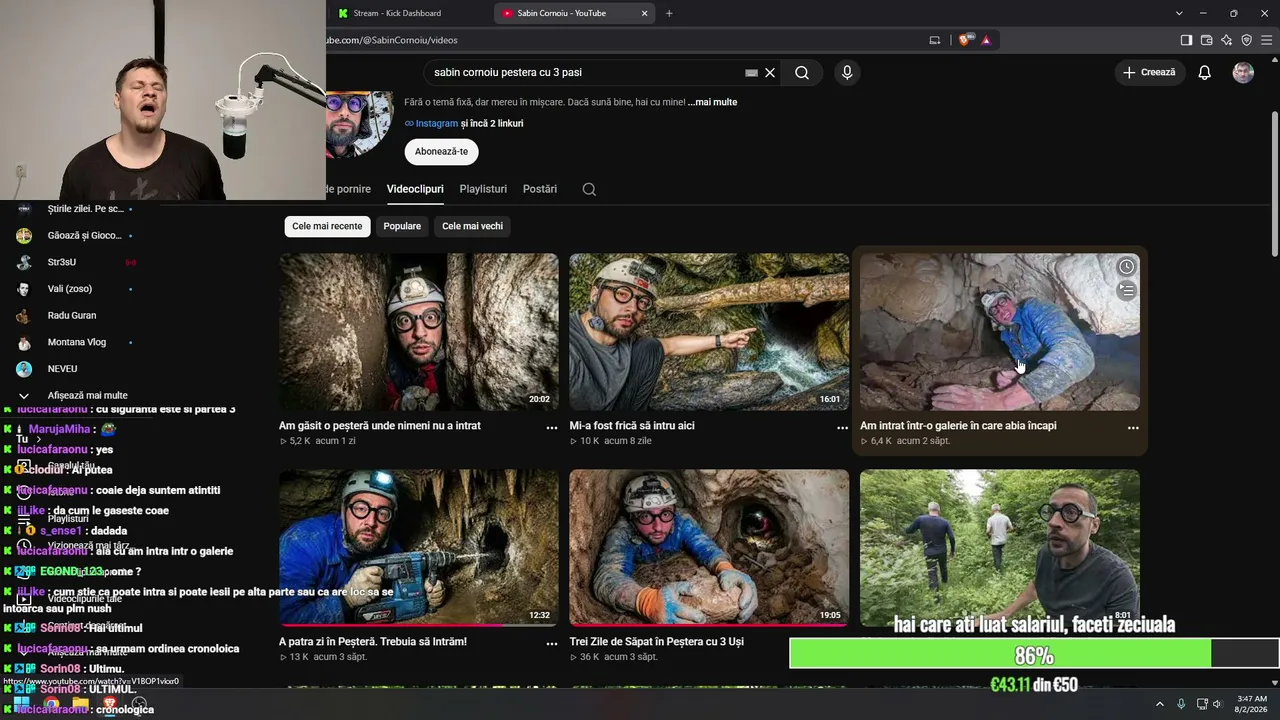This screenshot has width=1280, height=720.
Task: Click the scrollbar up arrow
Action: [1273, 59]
